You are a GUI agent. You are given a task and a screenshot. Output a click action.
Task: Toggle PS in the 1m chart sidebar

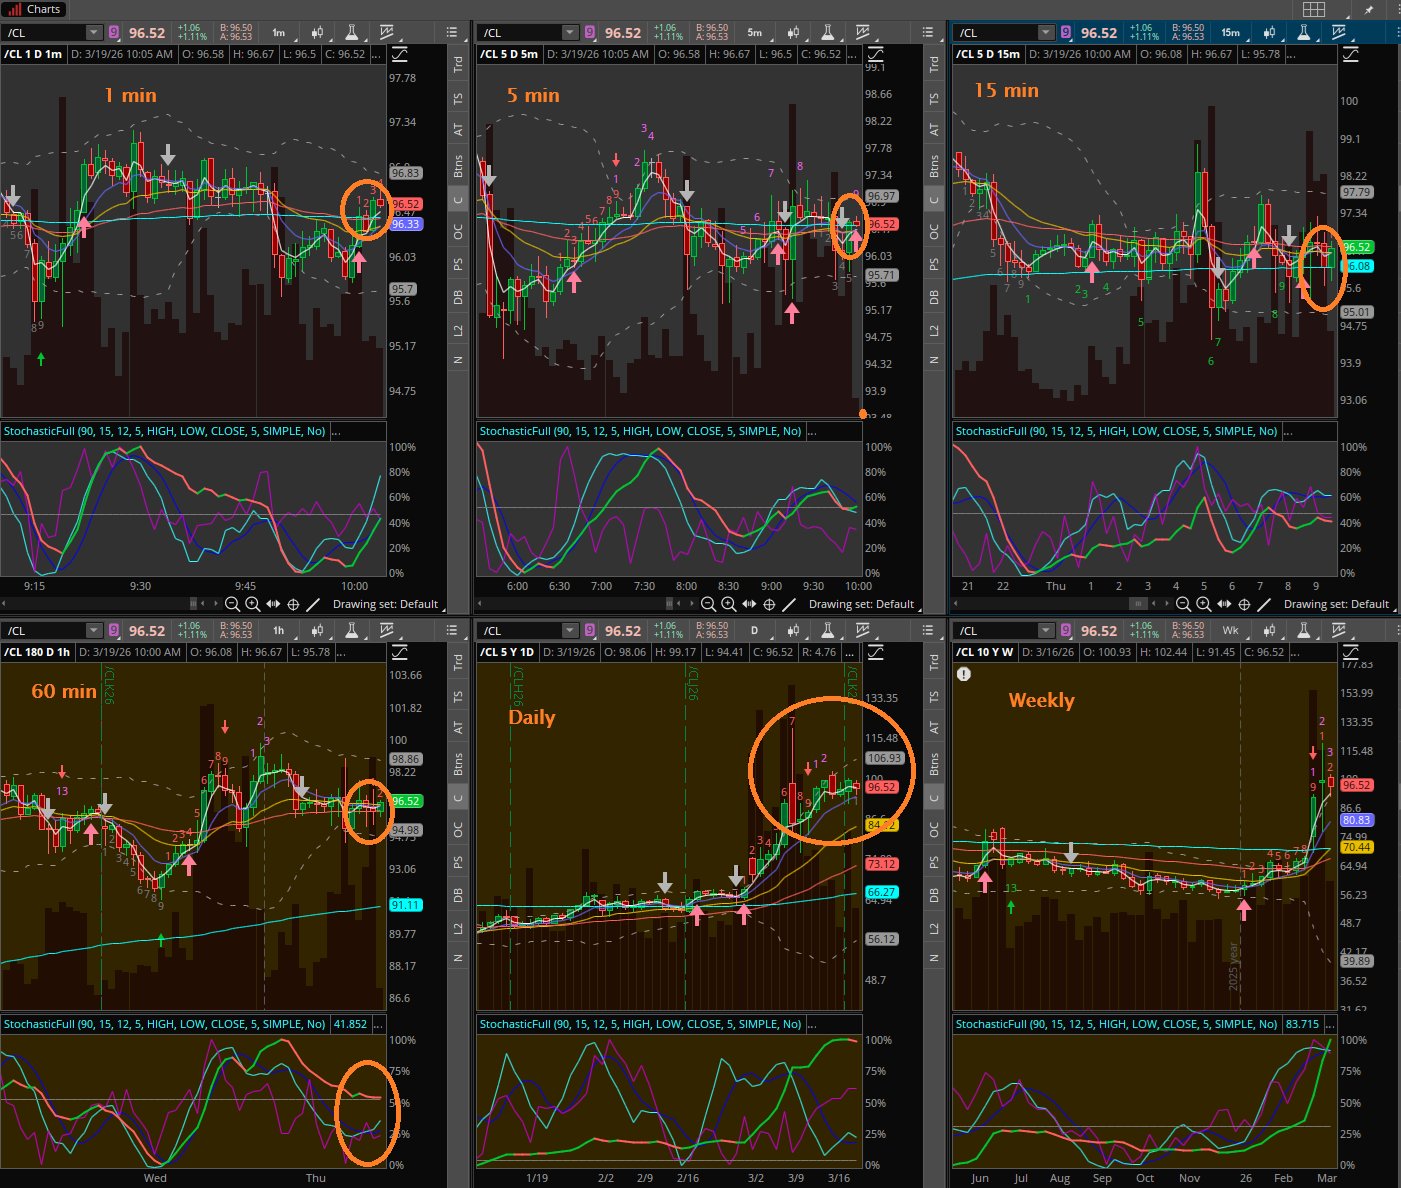point(458,265)
